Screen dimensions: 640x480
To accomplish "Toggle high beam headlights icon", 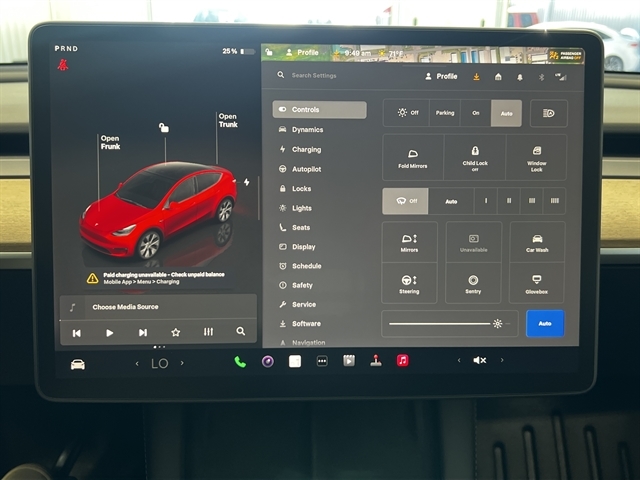I will pos(549,113).
